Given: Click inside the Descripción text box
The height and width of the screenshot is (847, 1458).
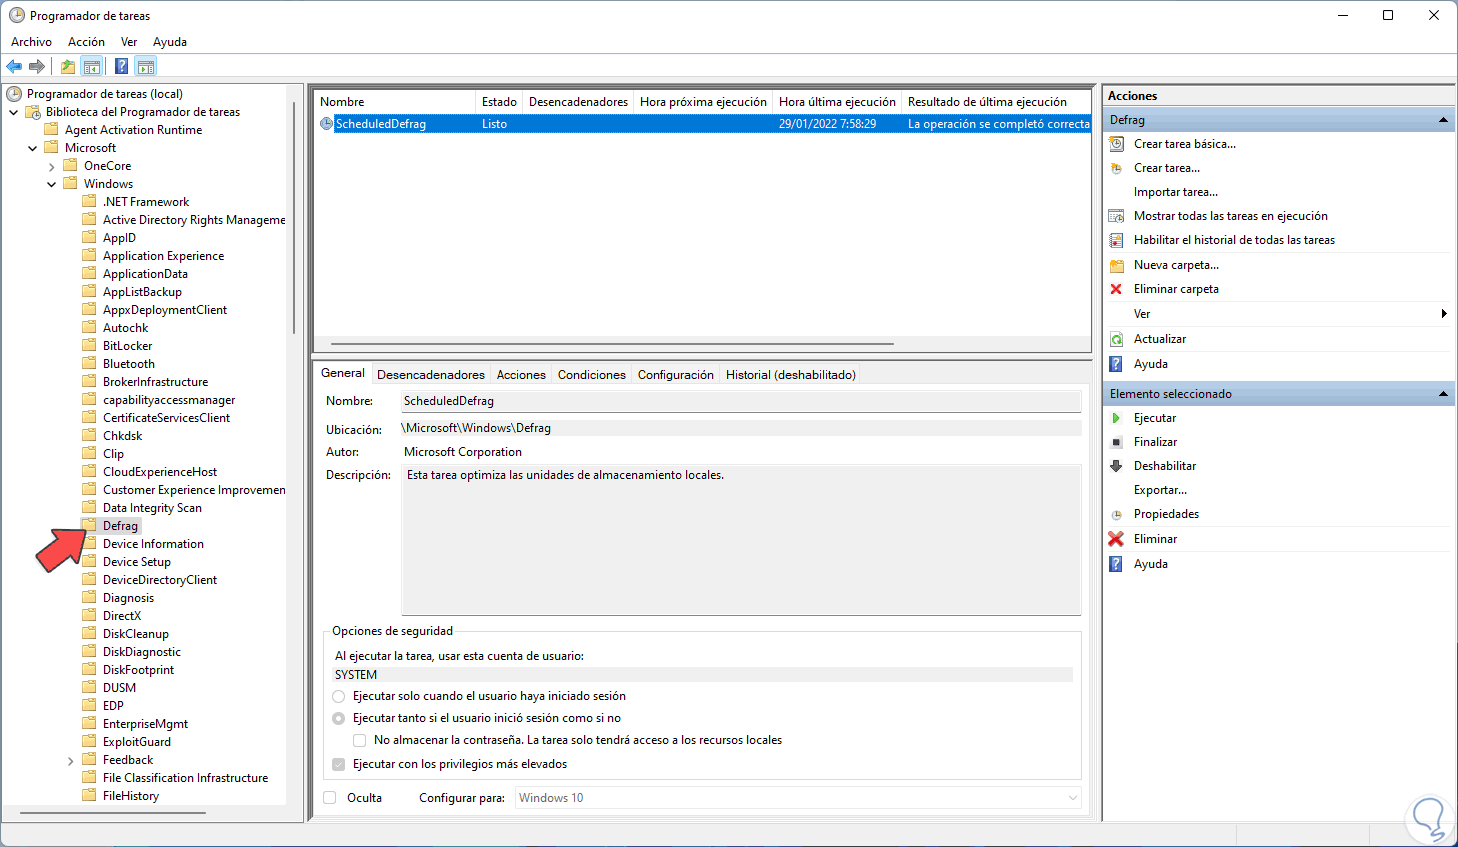Looking at the screenshot, I should 741,540.
